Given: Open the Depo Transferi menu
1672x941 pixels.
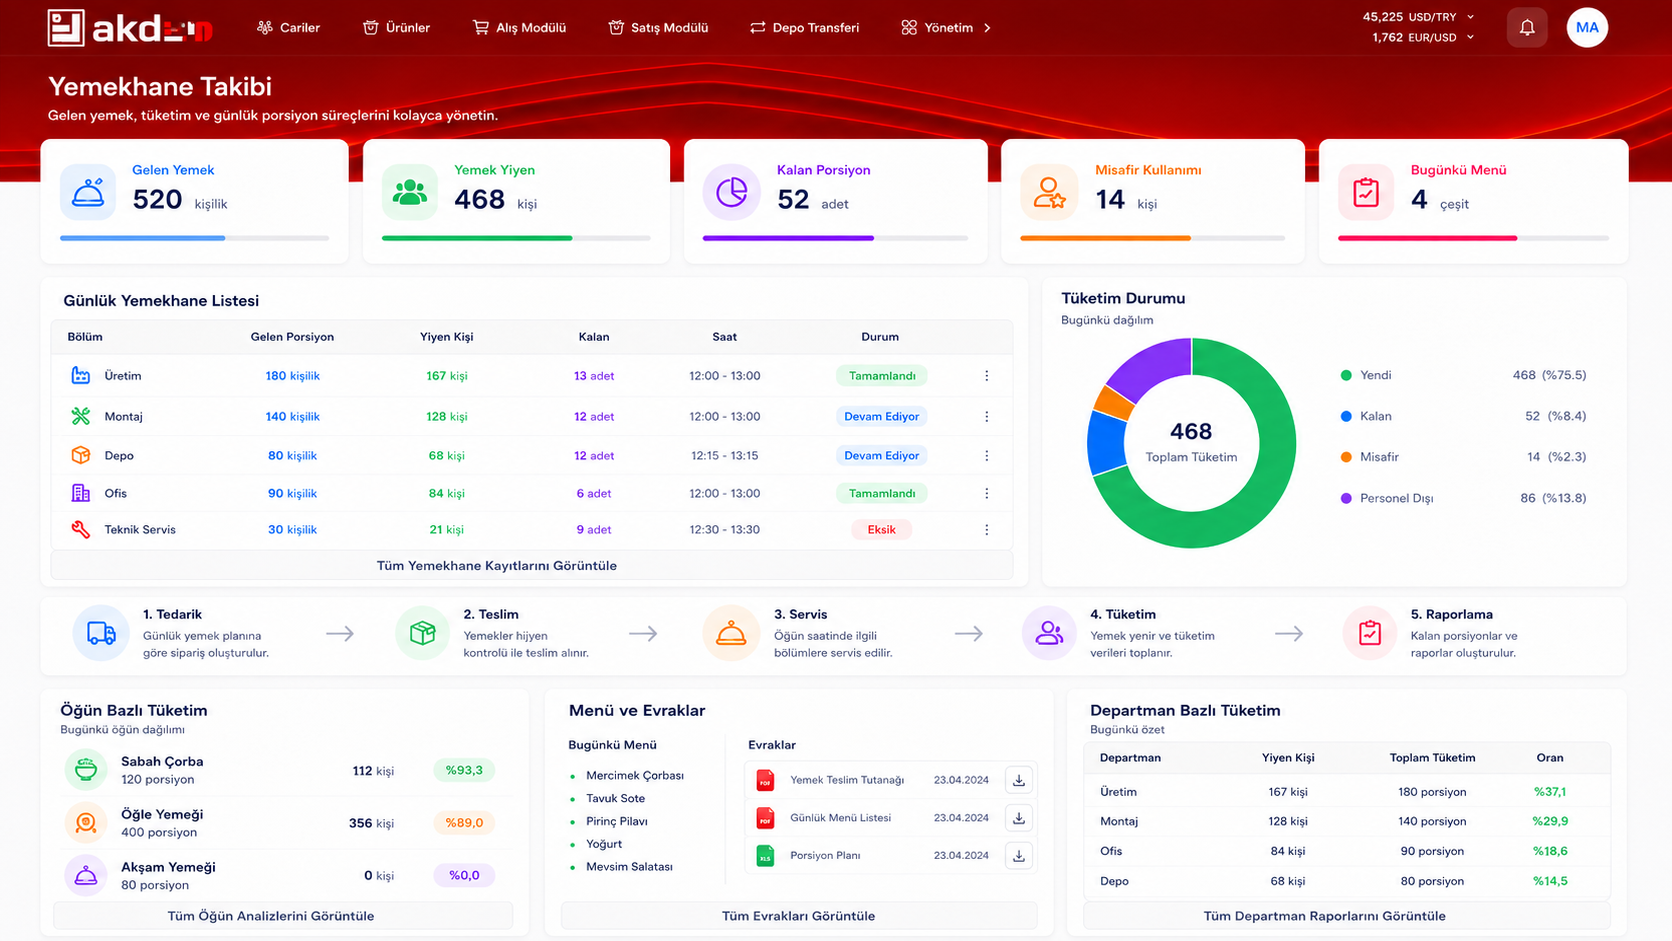Looking at the screenshot, I should pyautogui.click(x=804, y=28).
